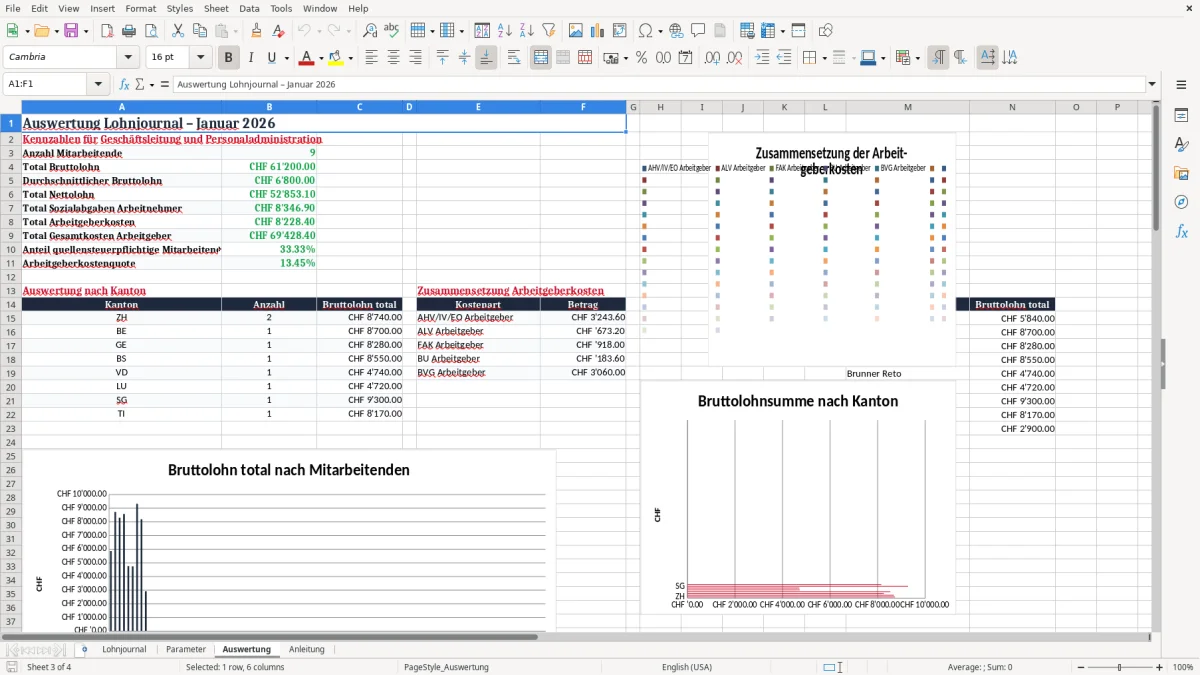This screenshot has width=1200, height=675.
Task: Click the Spelling check icon
Action: point(391,31)
